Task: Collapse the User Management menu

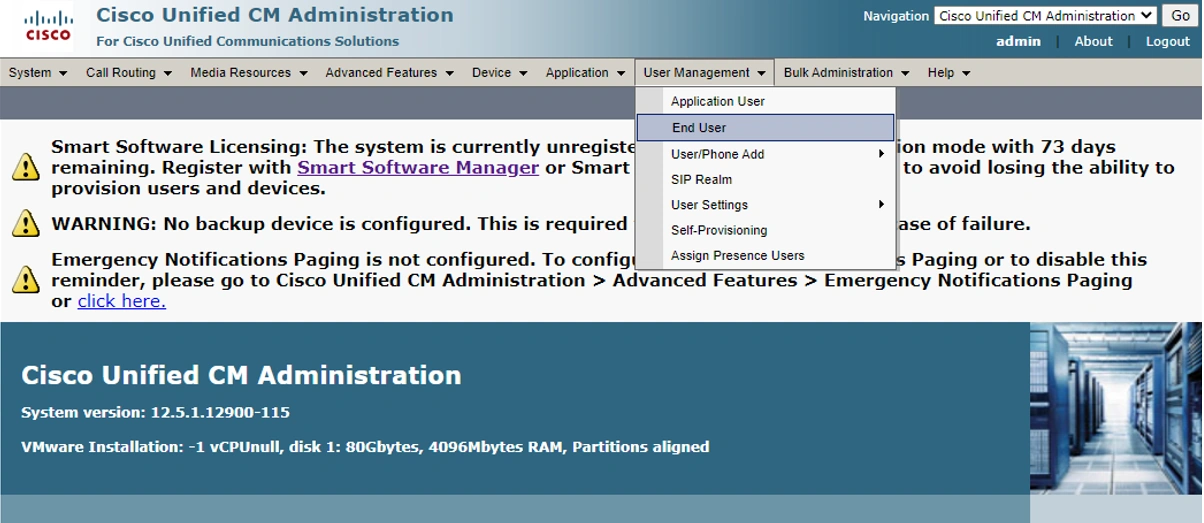Action: click(704, 73)
